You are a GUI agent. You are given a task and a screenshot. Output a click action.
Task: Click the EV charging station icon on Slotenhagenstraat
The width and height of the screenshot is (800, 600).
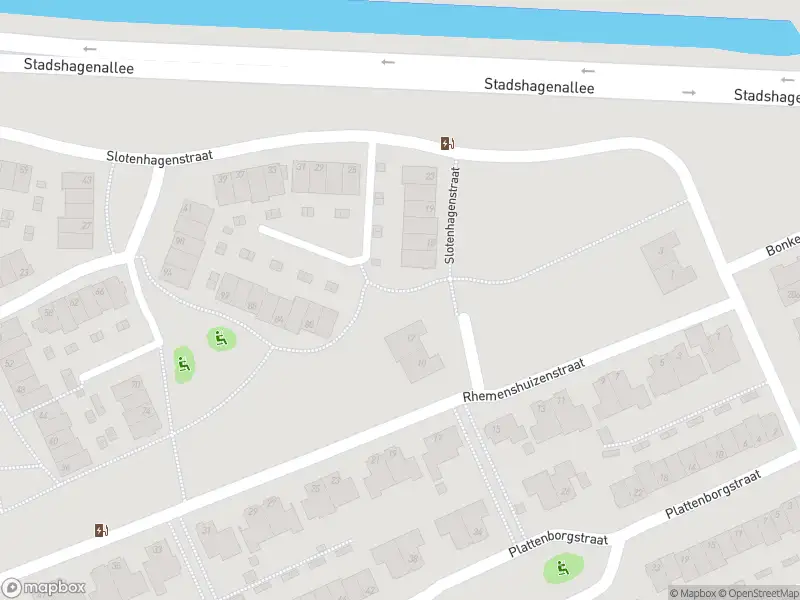point(448,144)
